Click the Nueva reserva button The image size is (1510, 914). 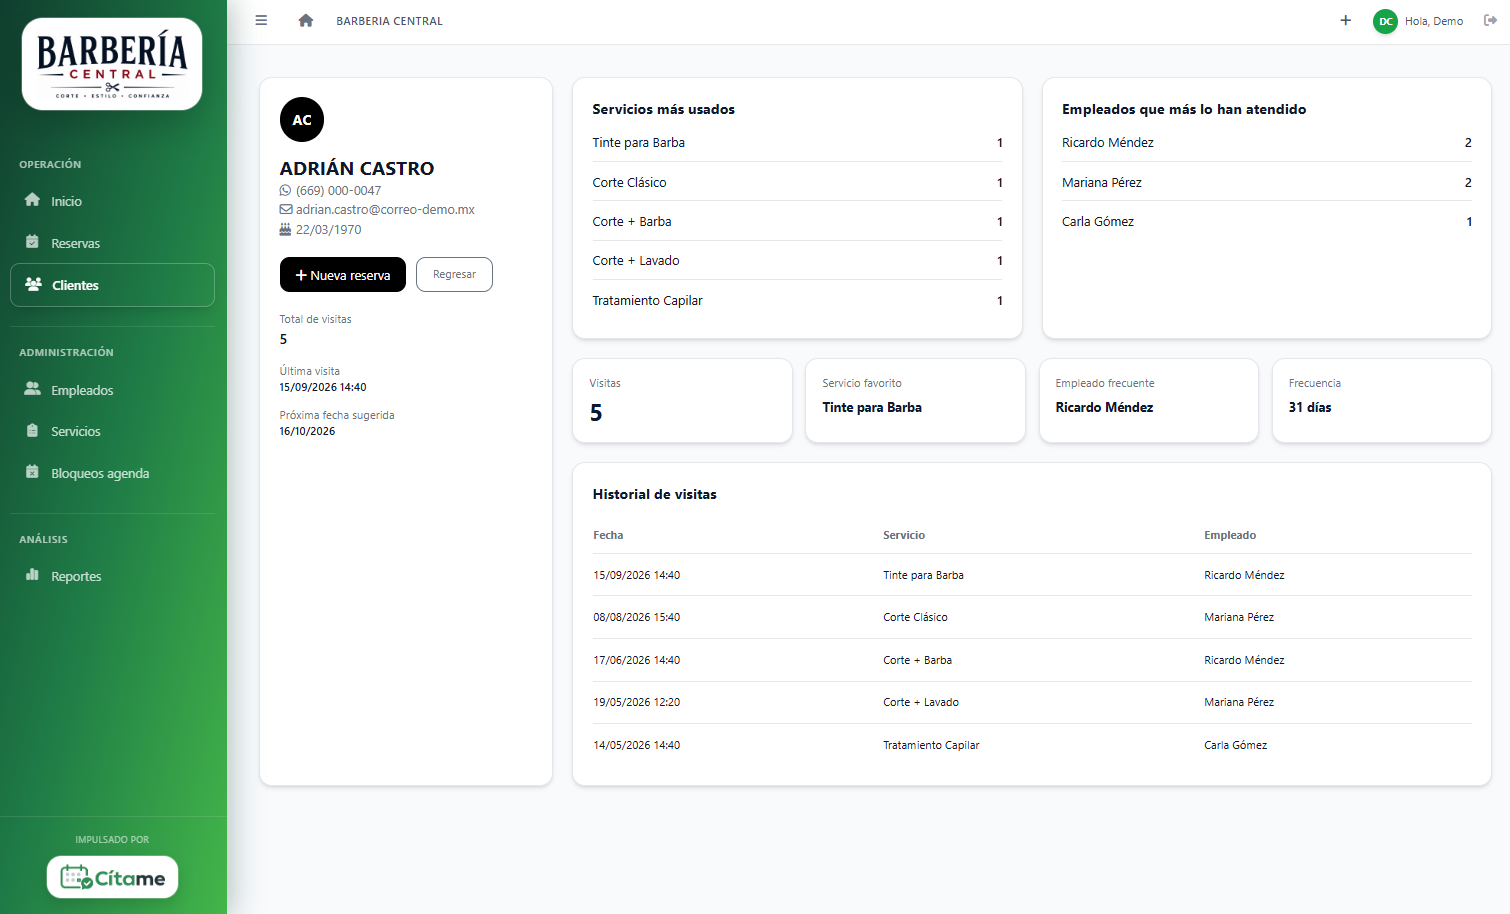[343, 275]
